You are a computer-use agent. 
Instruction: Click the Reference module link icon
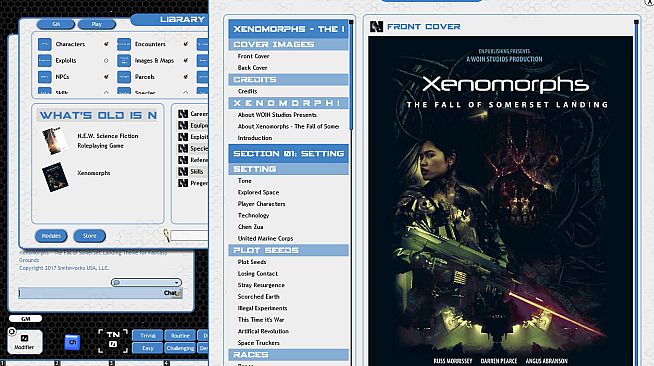pyautogui.click(x=183, y=160)
